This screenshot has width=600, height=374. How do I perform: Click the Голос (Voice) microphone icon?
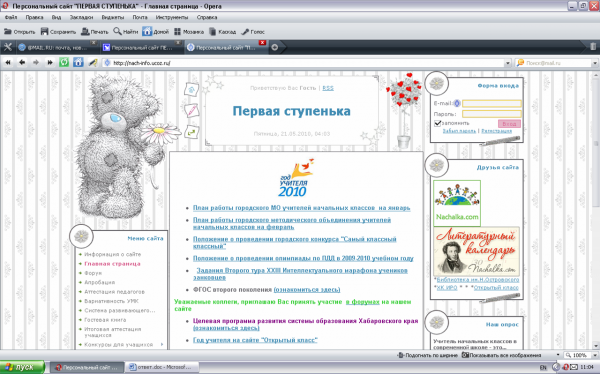click(x=245, y=31)
